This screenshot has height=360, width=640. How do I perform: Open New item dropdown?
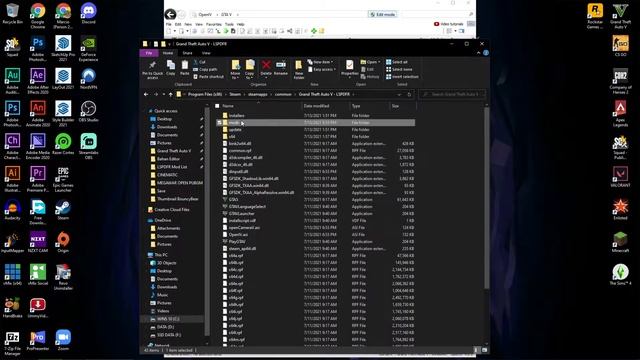point(321,62)
